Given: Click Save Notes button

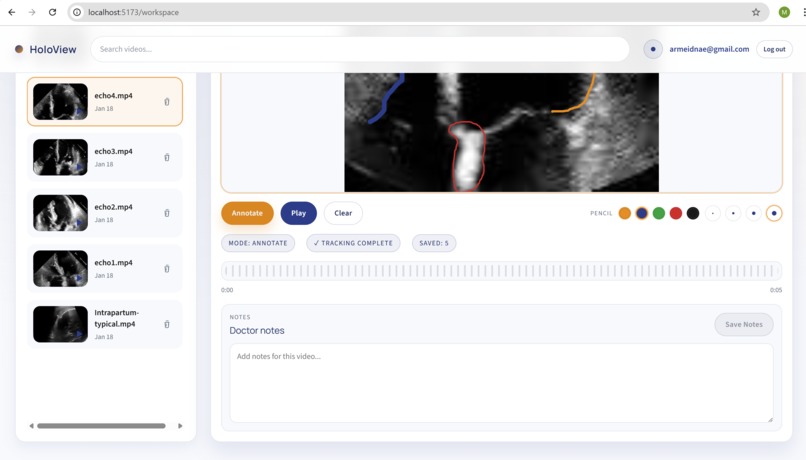Looking at the screenshot, I should pos(744,324).
